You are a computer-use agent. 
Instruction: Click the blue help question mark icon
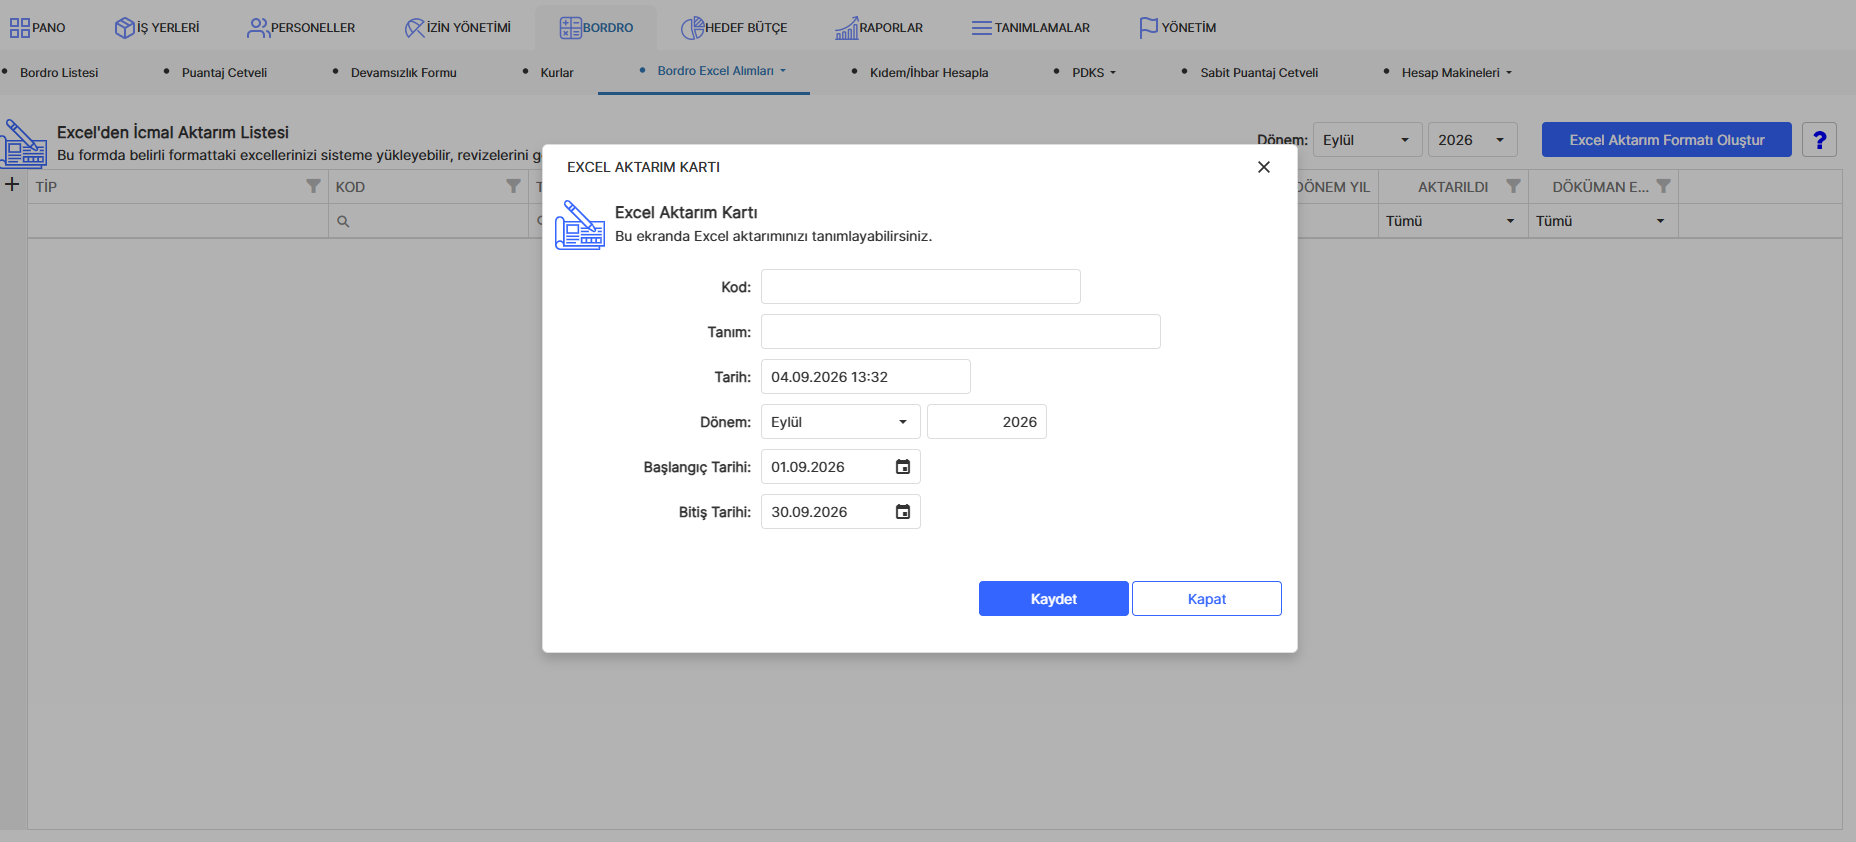1819,140
